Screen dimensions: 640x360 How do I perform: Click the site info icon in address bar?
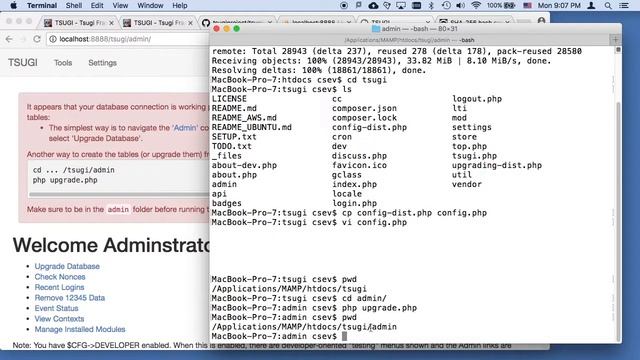pos(53,39)
